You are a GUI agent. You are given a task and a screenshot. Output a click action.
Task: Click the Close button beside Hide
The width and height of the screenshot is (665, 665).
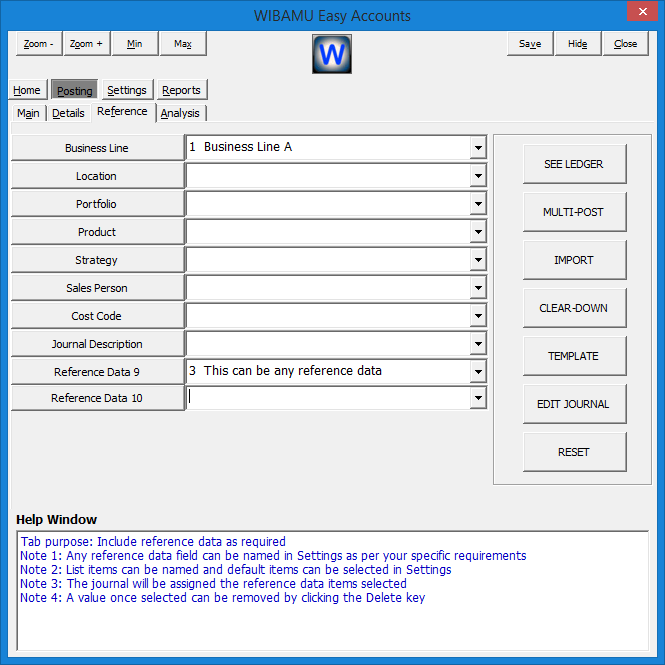(626, 43)
